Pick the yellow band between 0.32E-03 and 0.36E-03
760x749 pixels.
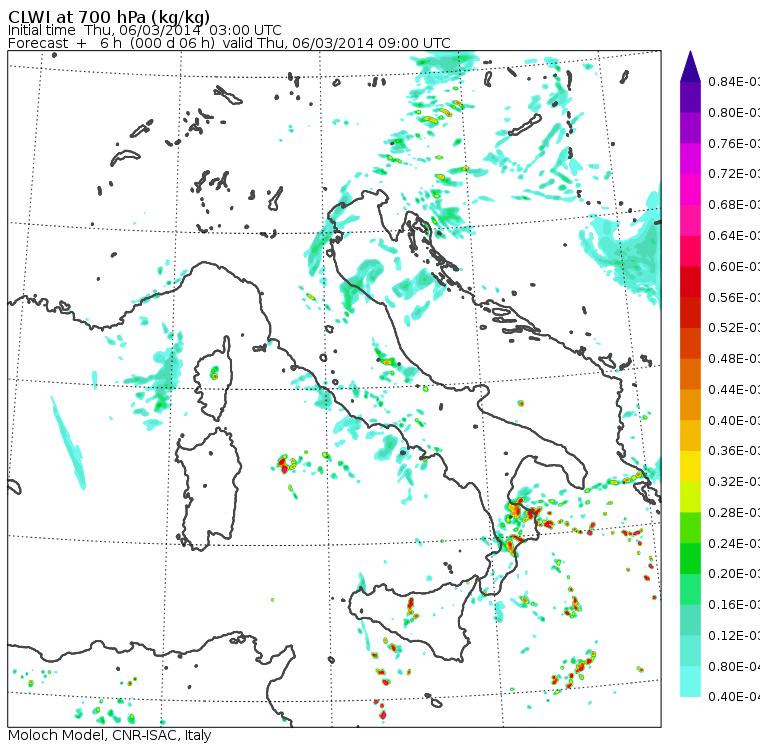[x=690, y=466]
